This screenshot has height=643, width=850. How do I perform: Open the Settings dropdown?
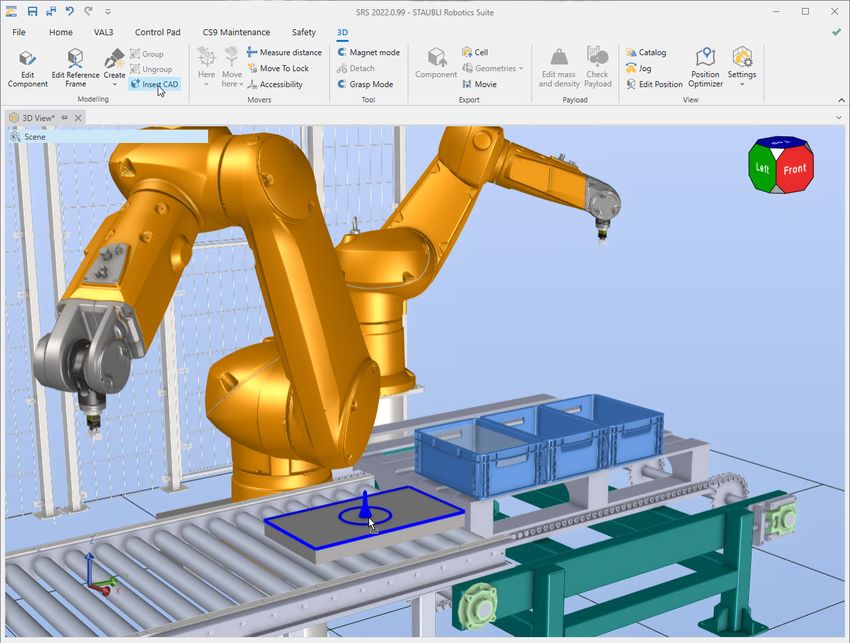click(742, 68)
